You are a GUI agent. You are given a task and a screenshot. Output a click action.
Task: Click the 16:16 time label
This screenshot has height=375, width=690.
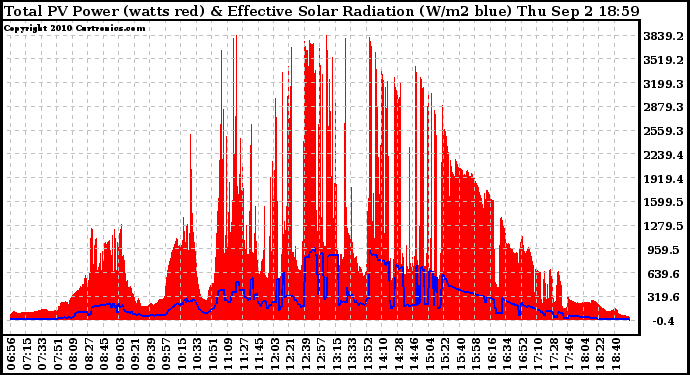click(x=492, y=354)
